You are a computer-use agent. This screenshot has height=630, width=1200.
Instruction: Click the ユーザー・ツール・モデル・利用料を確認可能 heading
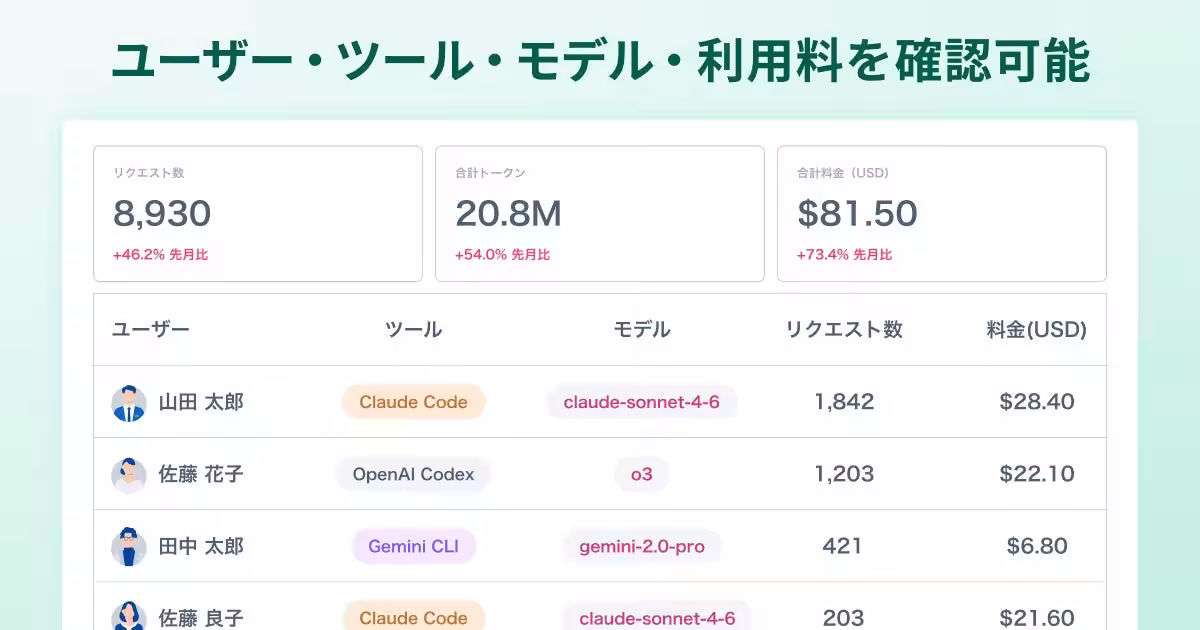click(600, 62)
